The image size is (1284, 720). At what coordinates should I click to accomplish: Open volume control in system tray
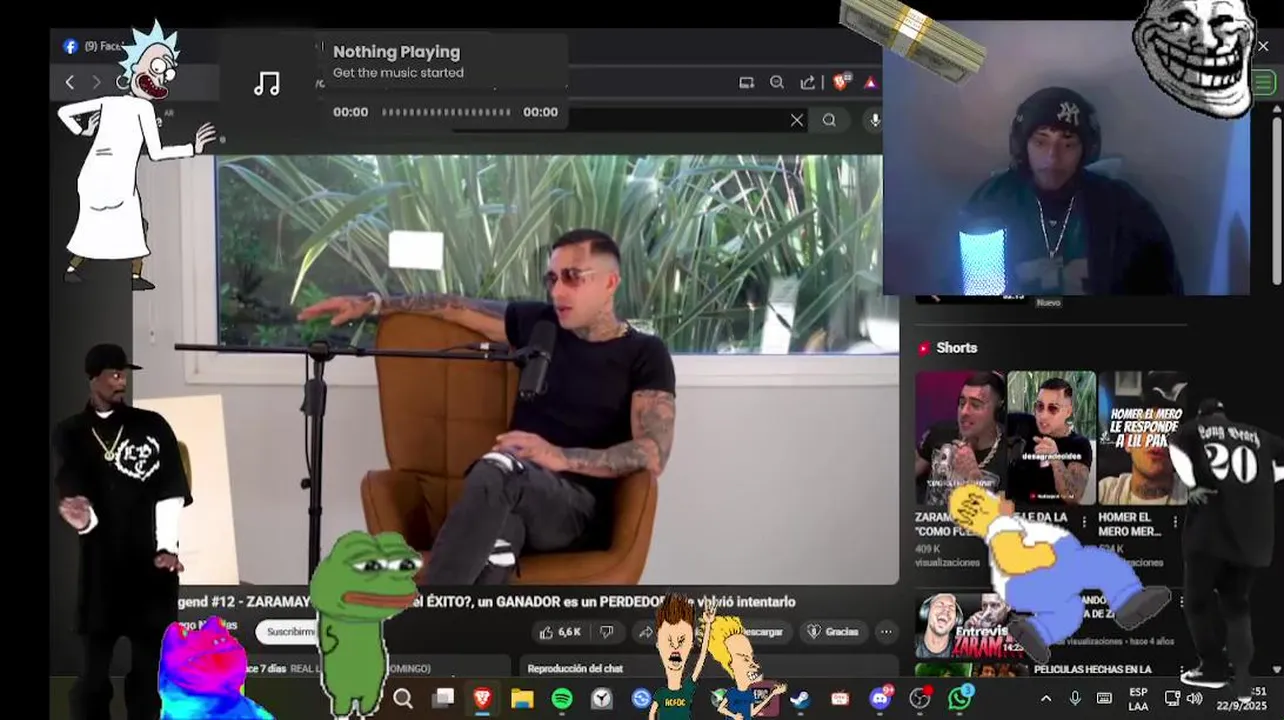pos(1194,698)
